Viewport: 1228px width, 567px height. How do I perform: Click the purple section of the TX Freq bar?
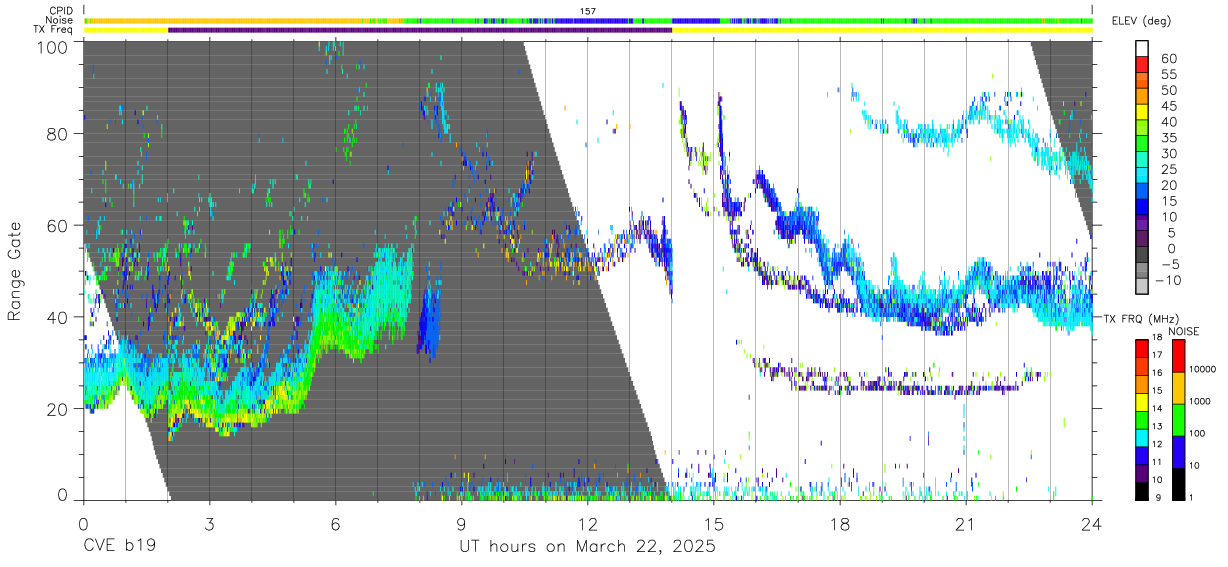[x=420, y=30]
